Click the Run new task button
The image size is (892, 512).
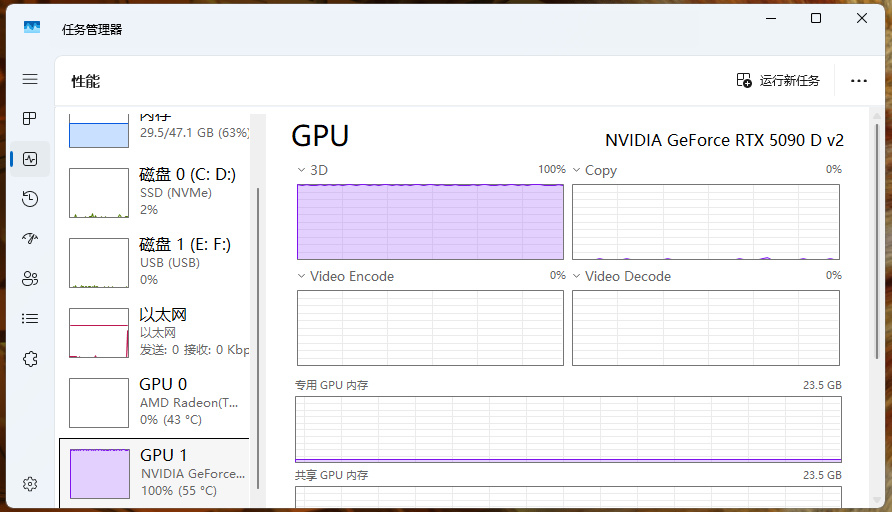click(778, 81)
